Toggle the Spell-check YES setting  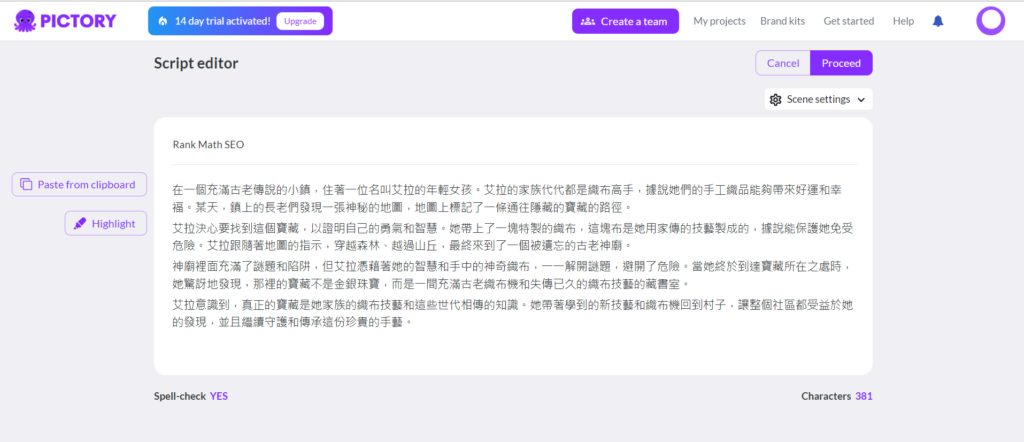[218, 396]
